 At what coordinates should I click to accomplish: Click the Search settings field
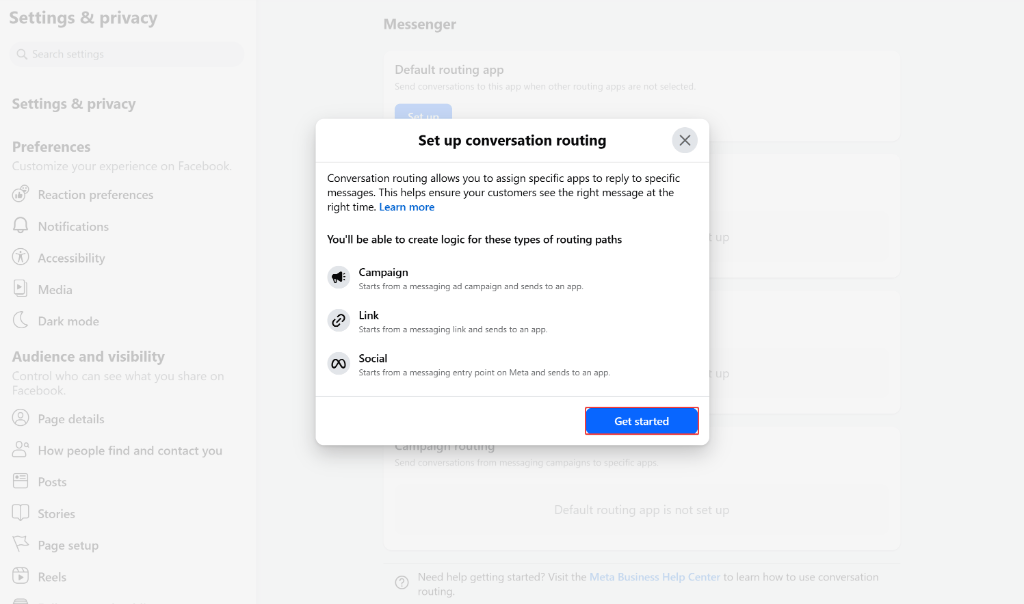(x=127, y=54)
